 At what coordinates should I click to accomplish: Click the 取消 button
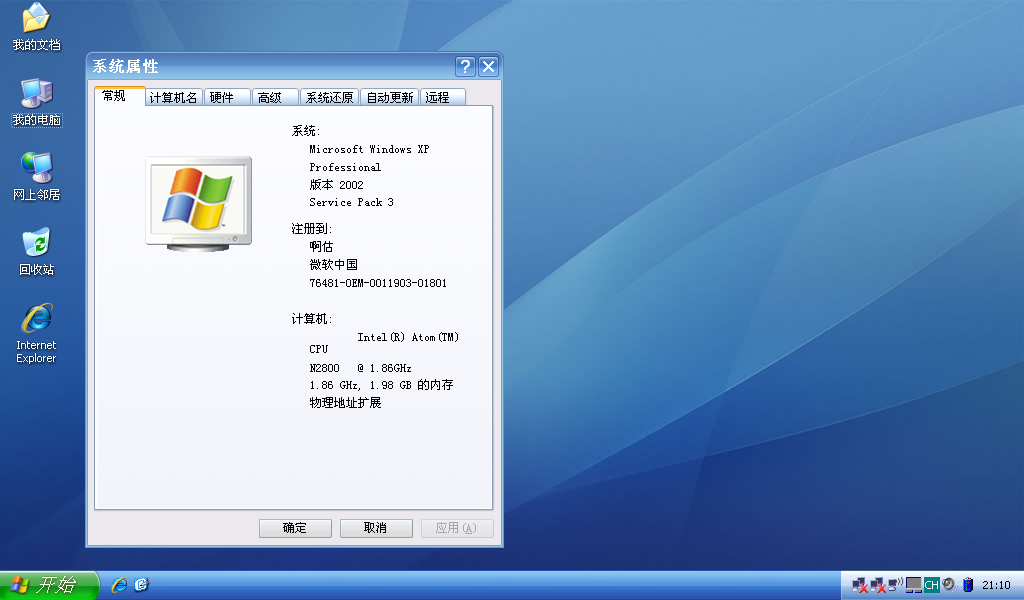(376, 528)
